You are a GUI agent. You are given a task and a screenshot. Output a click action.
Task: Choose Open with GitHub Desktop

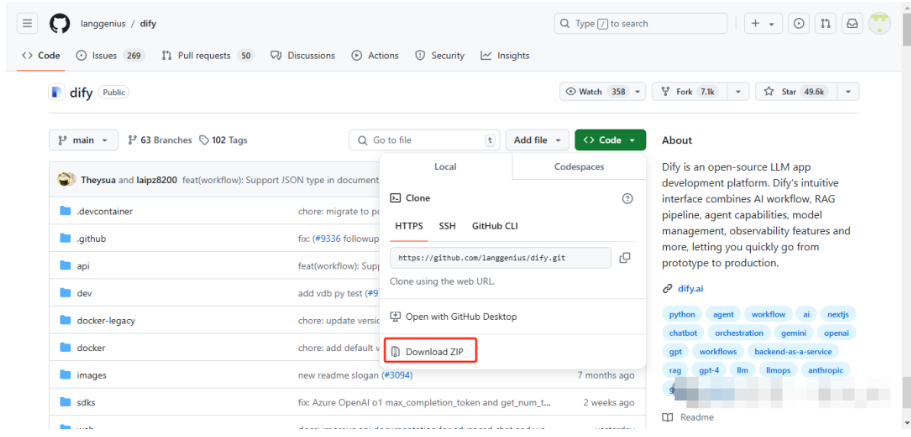coord(454,317)
